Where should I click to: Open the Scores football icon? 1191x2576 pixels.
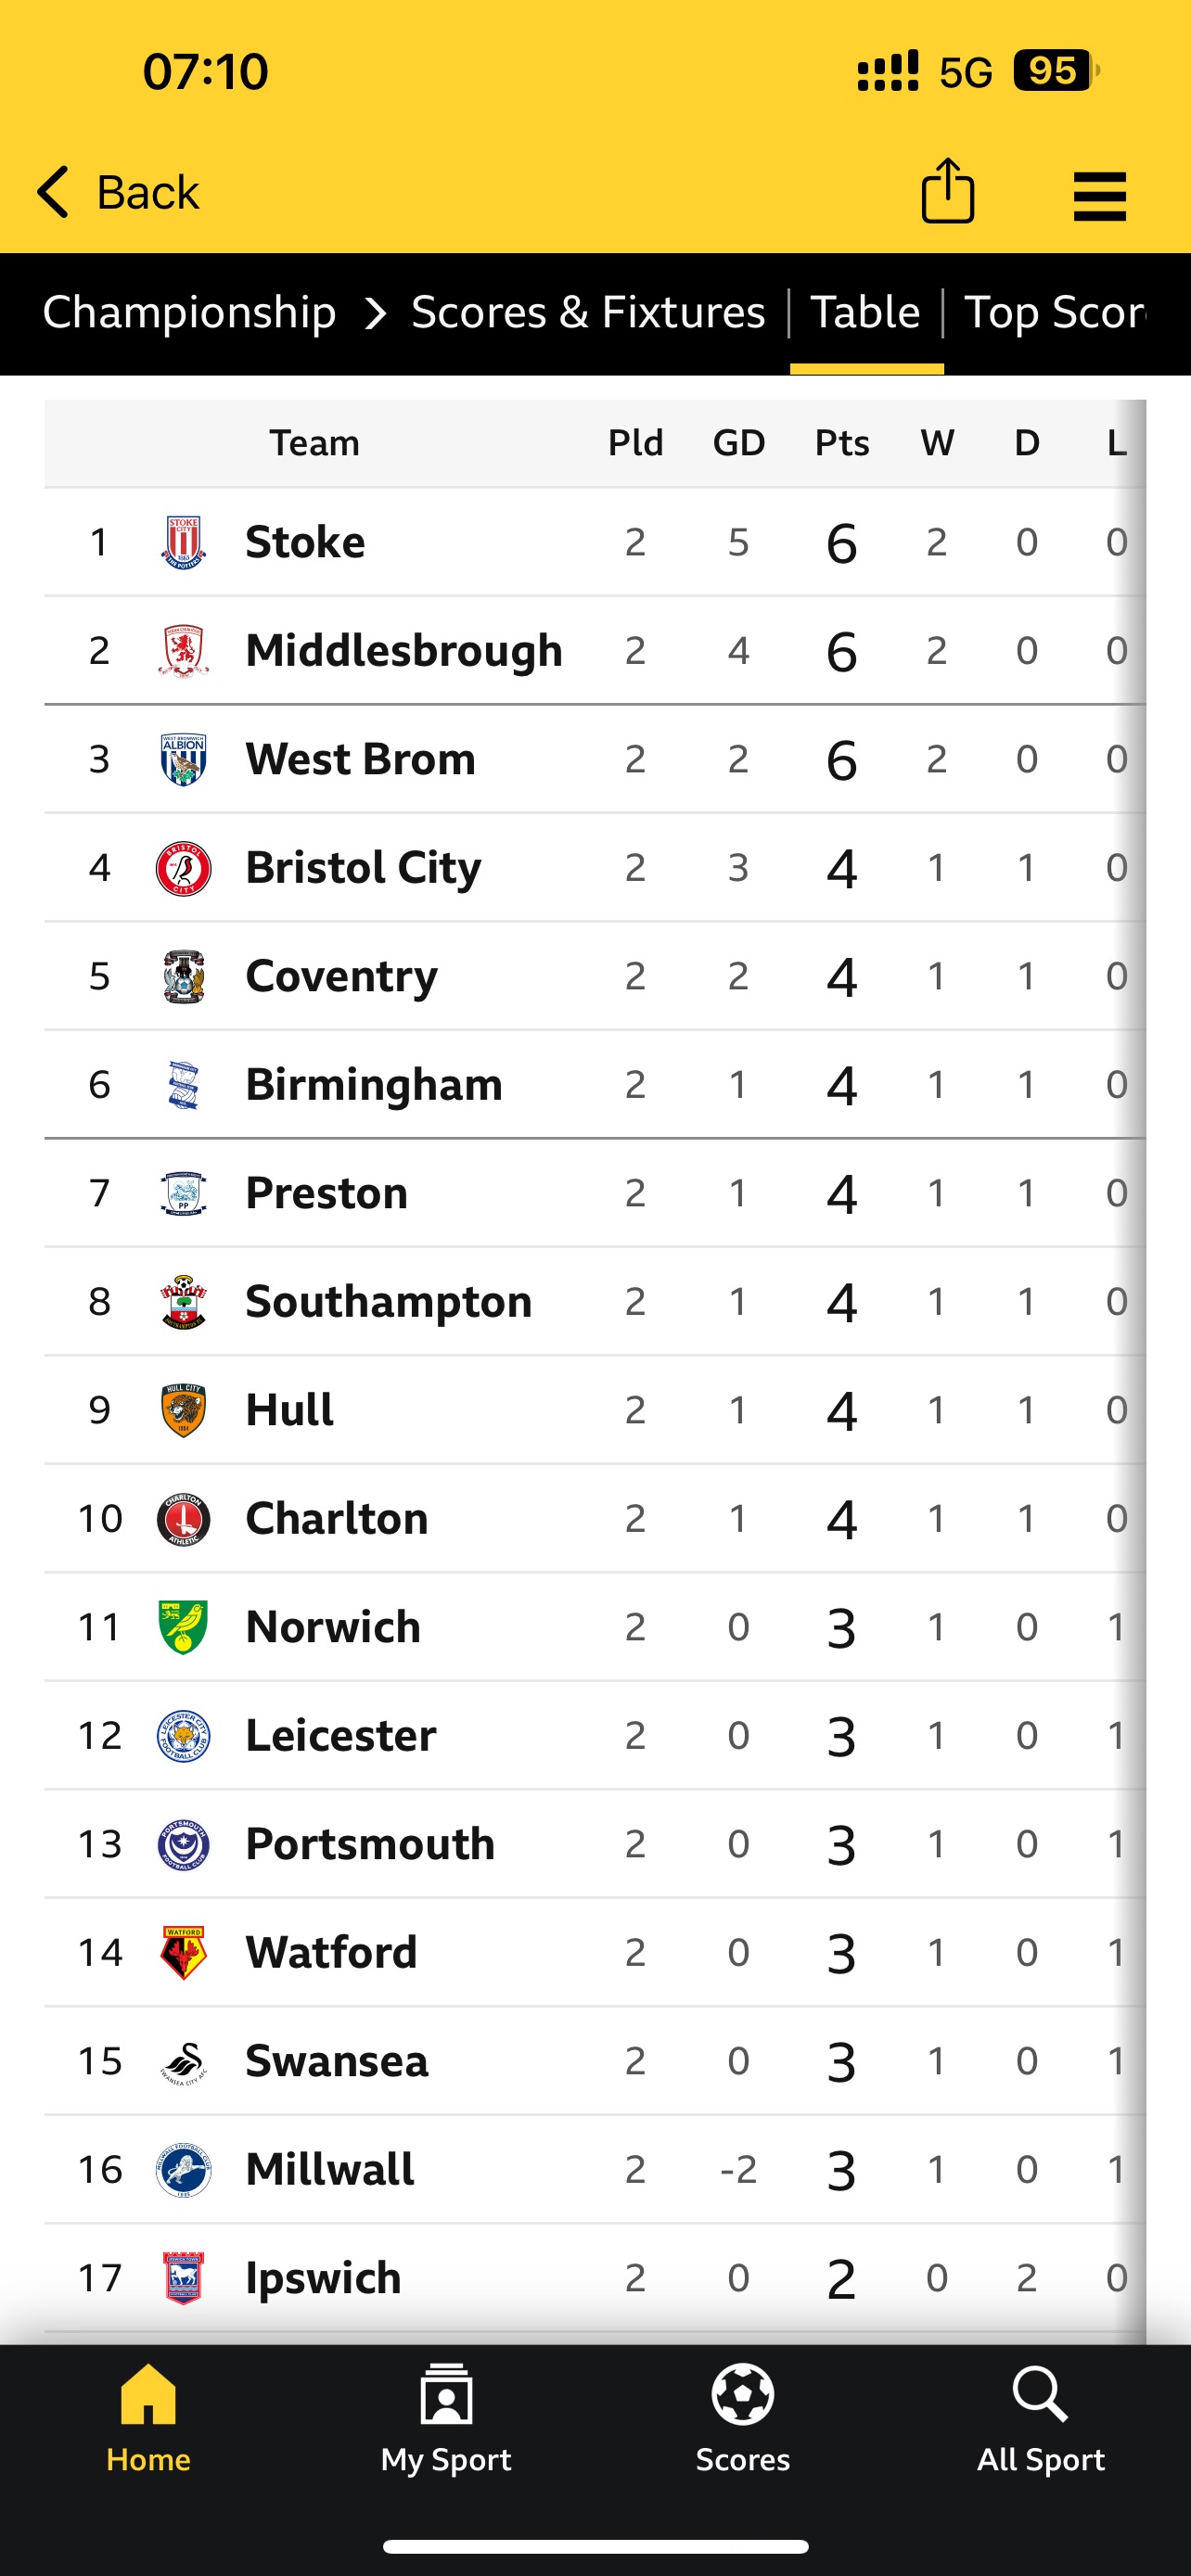coord(742,2394)
